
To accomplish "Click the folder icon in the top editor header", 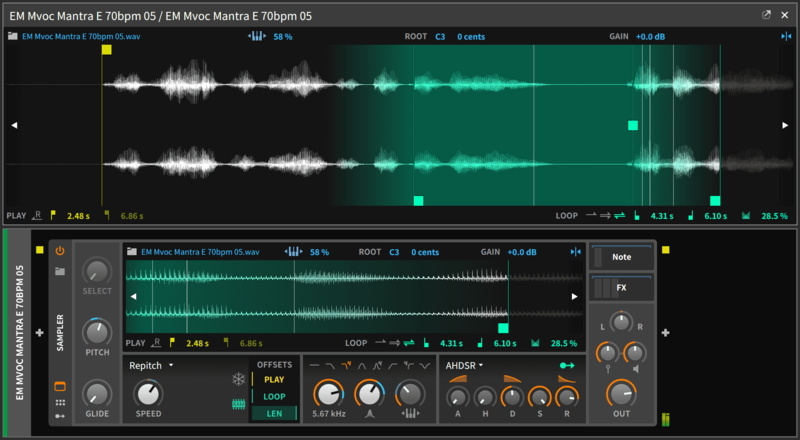I will tap(13, 36).
